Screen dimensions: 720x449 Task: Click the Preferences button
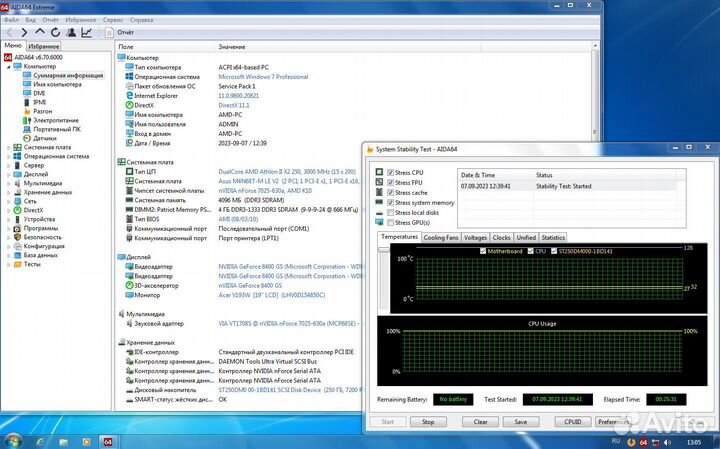613,422
